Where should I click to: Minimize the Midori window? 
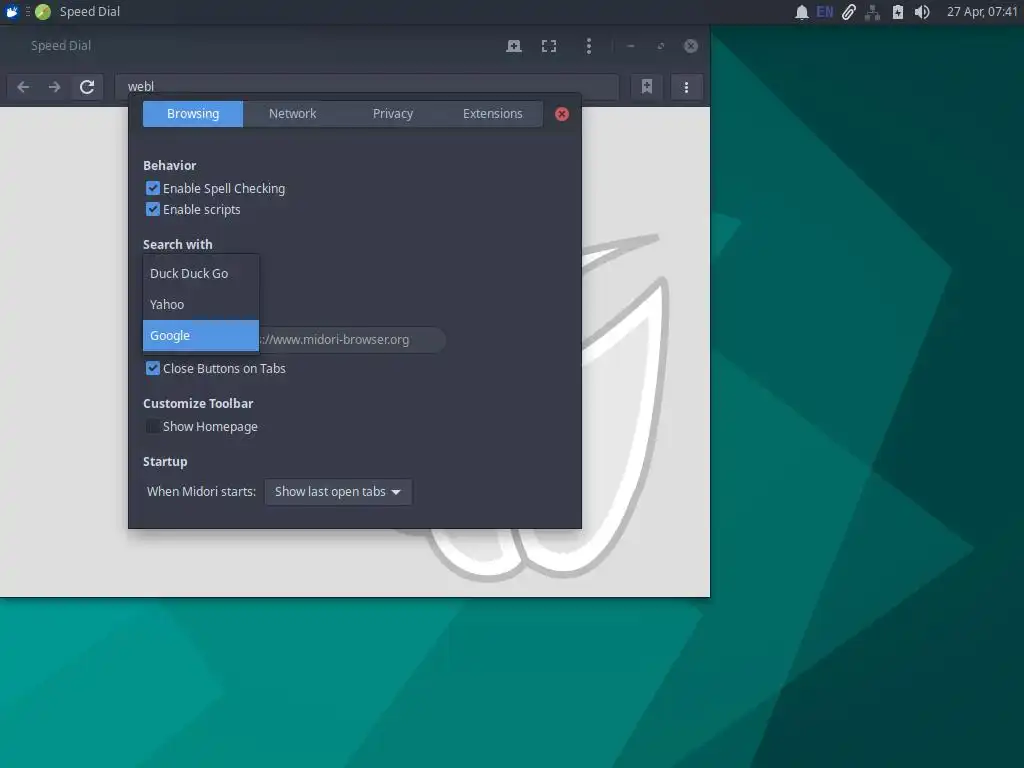click(x=630, y=46)
